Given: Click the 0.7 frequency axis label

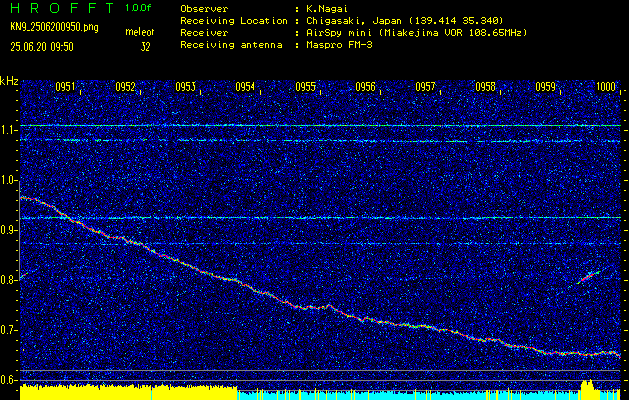Looking at the screenshot, I should click(x=8, y=330).
